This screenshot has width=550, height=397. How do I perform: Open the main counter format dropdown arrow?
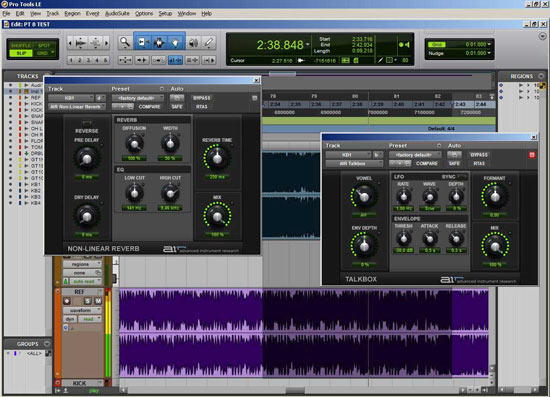(x=308, y=44)
